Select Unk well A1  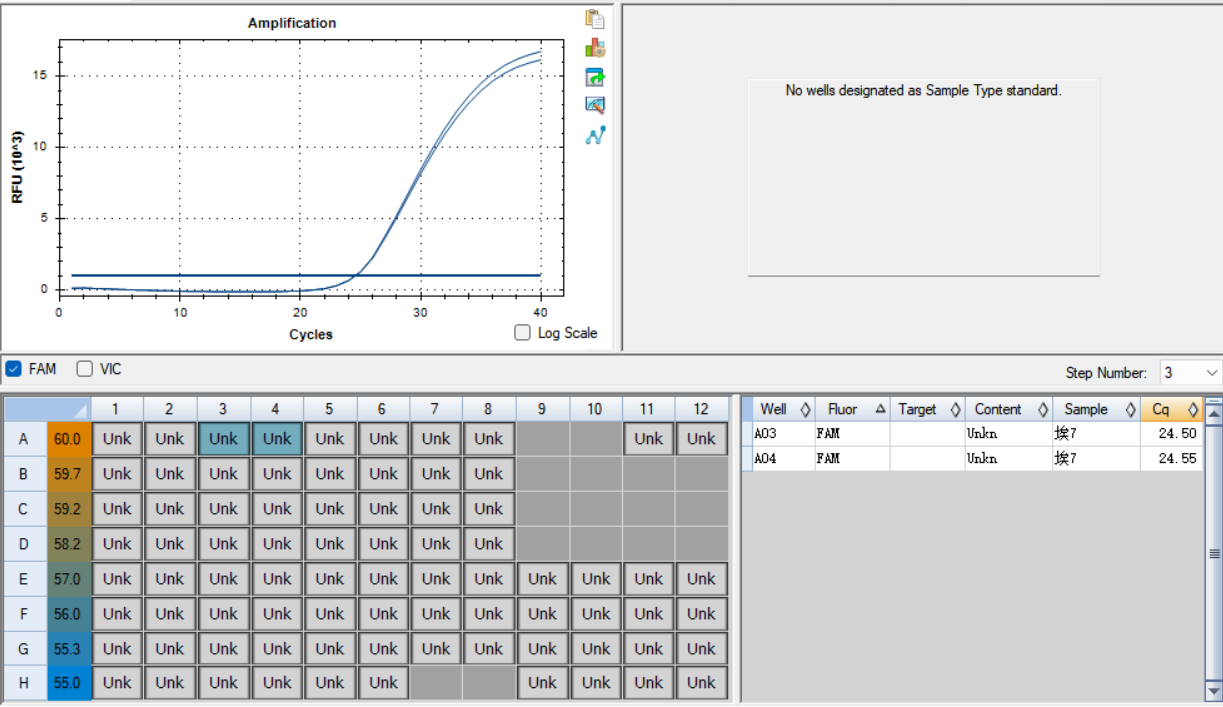tap(117, 438)
